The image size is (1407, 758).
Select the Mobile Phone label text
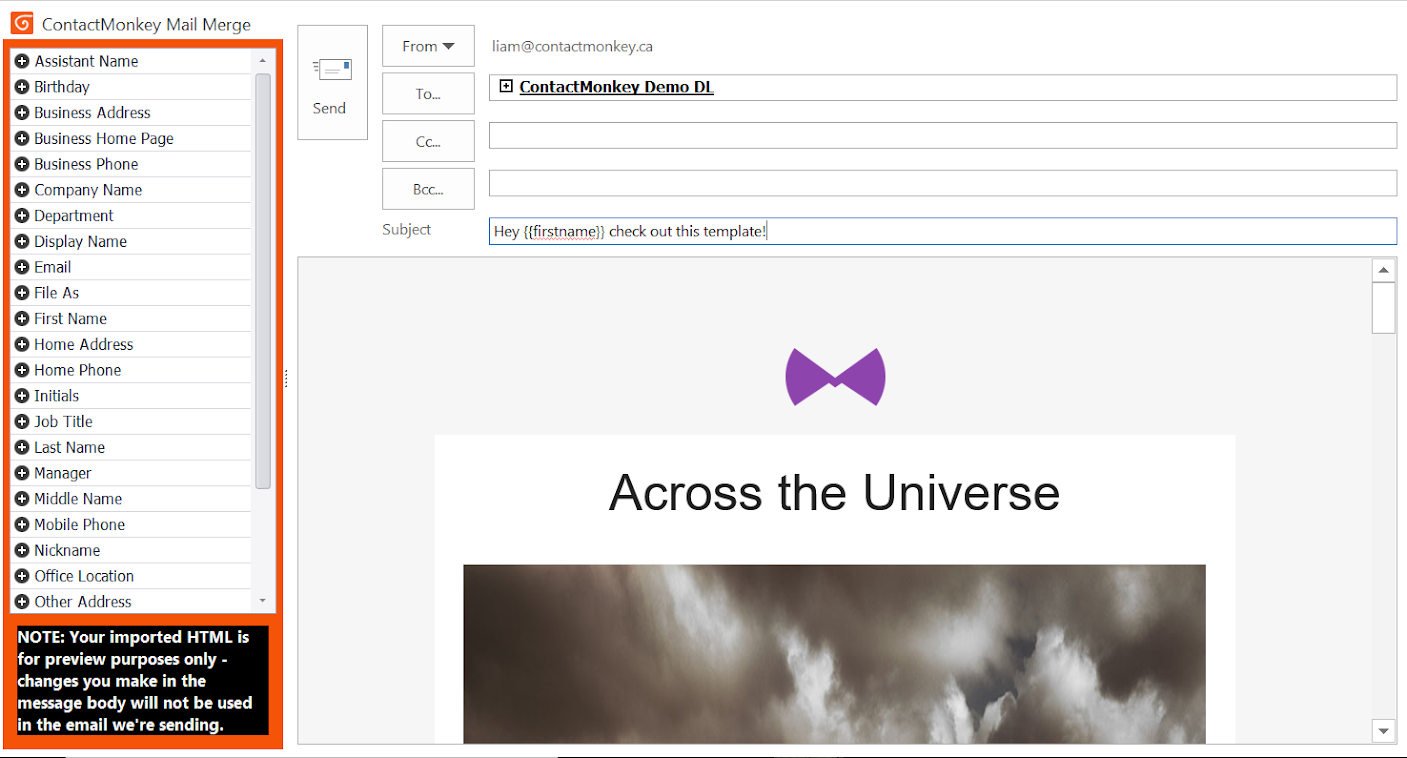(x=80, y=525)
